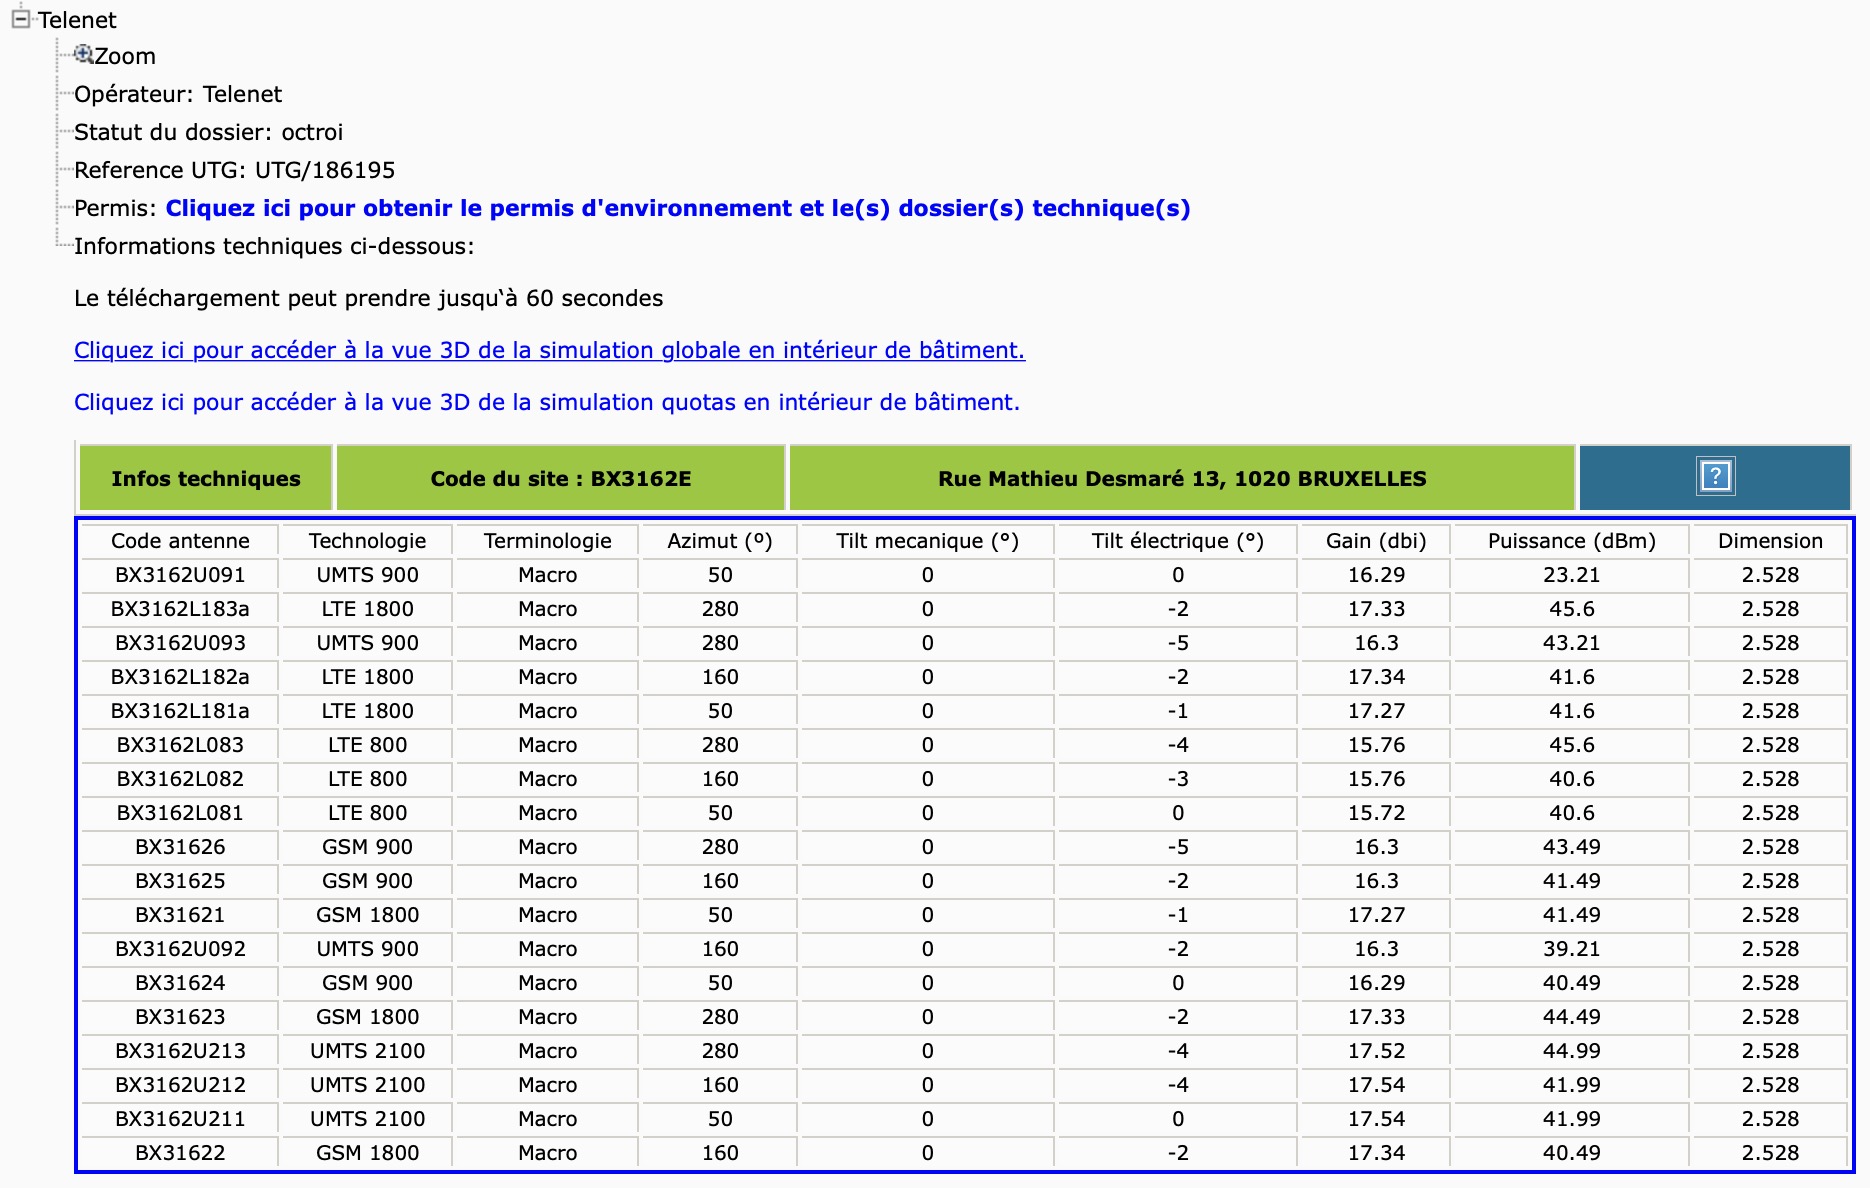Select antenna code BX3162L083

click(180, 745)
